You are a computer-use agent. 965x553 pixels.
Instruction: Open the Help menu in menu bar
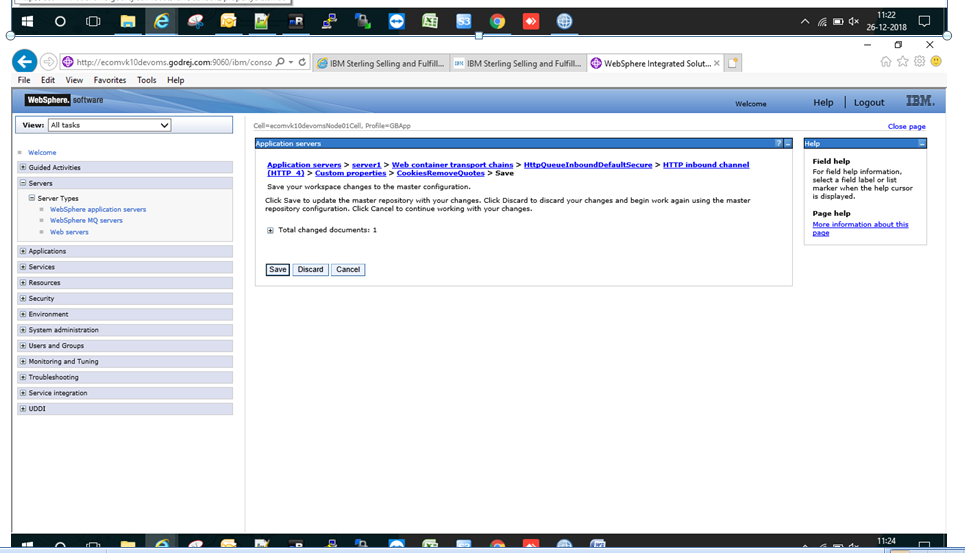[175, 80]
